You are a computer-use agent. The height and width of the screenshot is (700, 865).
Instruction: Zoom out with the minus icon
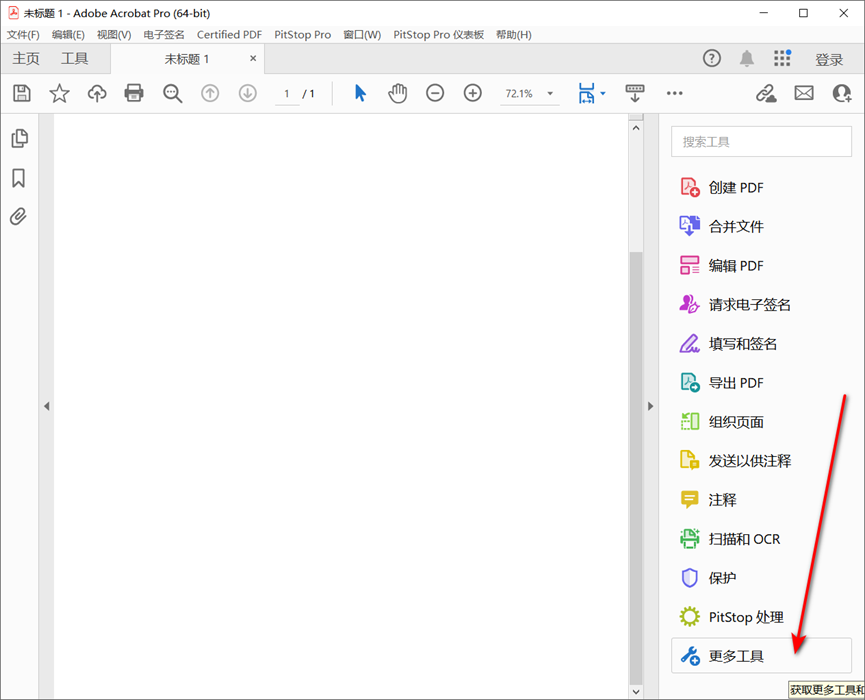click(x=435, y=93)
